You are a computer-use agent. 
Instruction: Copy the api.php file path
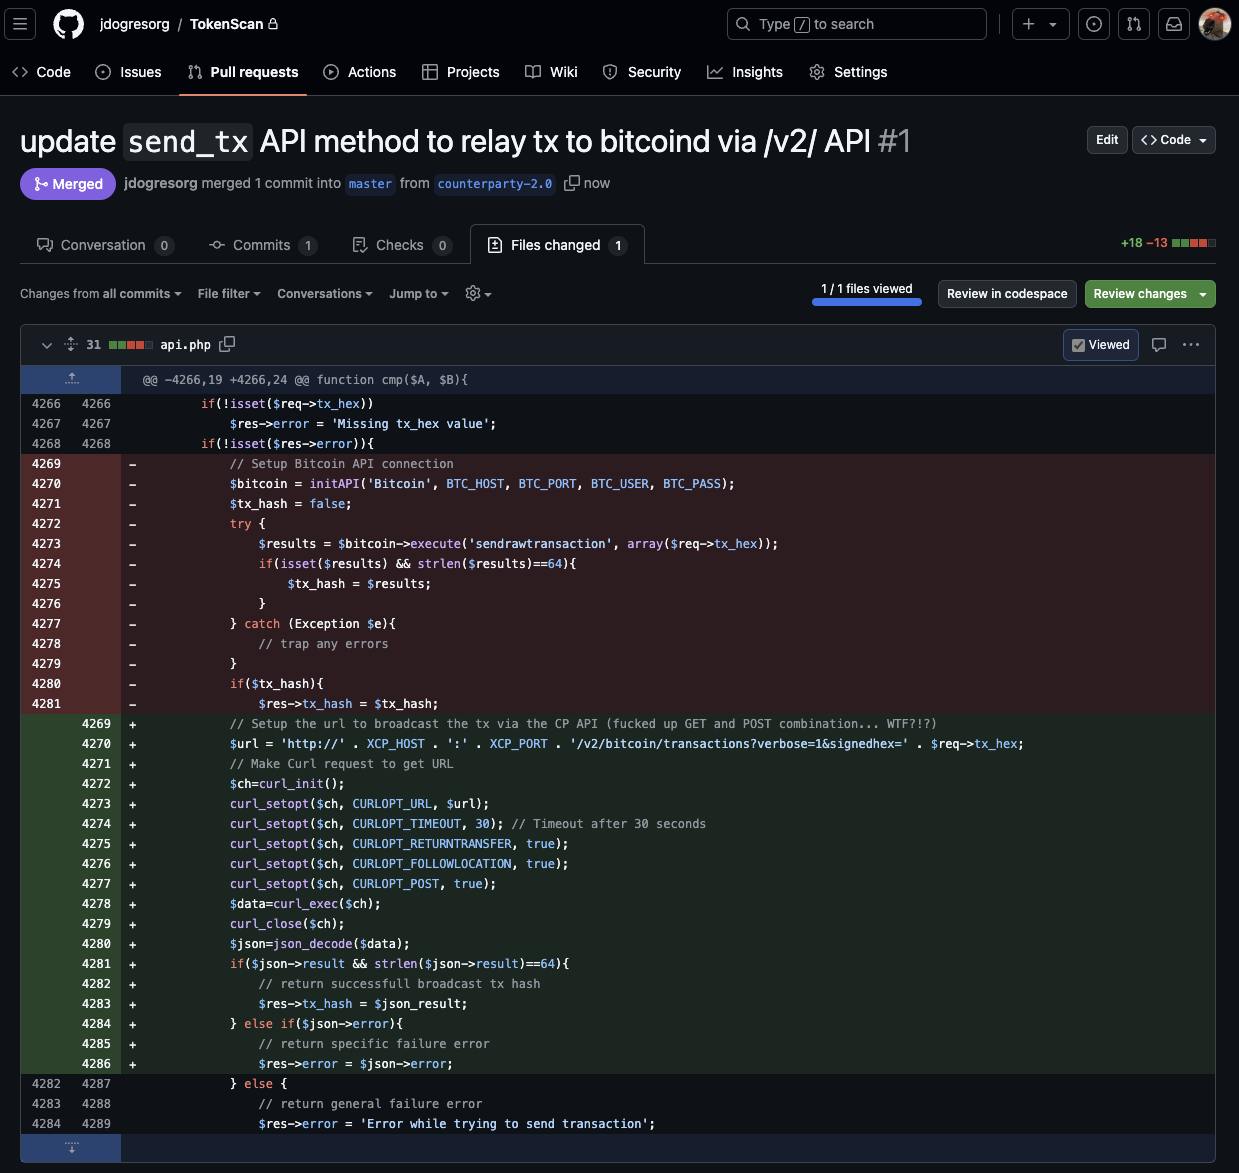(x=227, y=344)
